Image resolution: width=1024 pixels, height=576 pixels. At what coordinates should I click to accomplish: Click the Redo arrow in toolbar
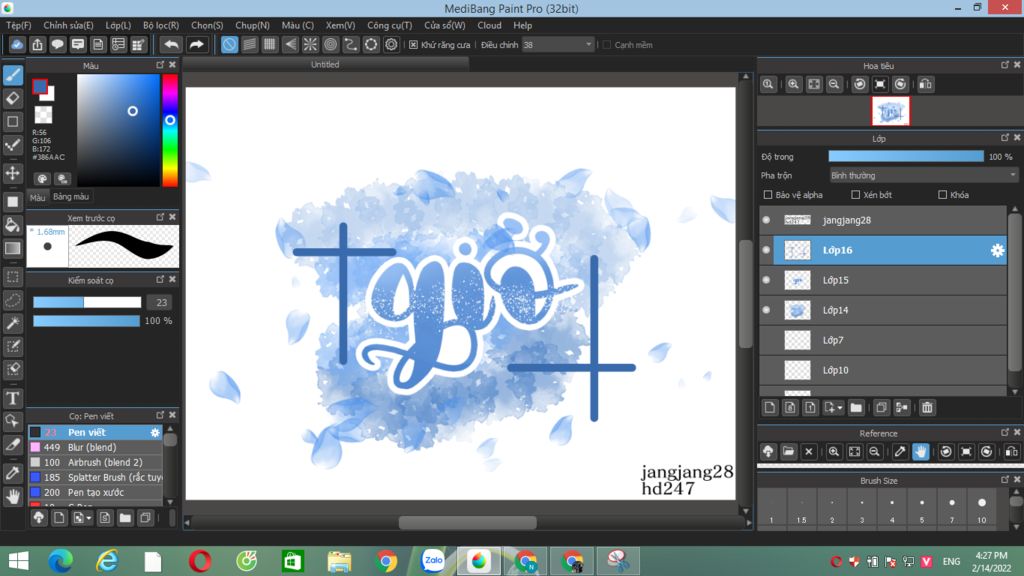click(x=196, y=44)
